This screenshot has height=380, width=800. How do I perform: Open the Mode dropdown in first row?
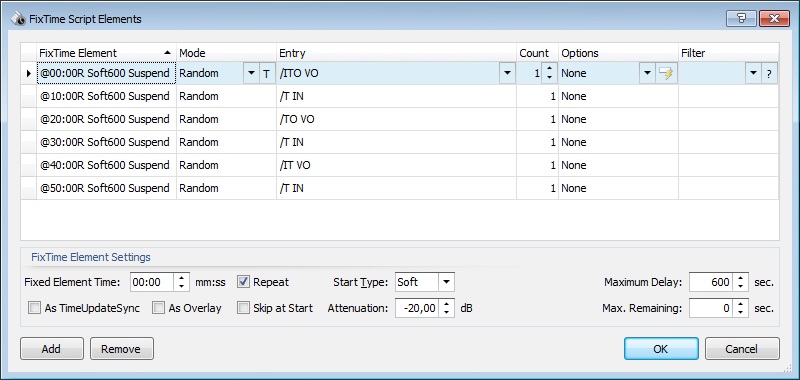(x=251, y=73)
